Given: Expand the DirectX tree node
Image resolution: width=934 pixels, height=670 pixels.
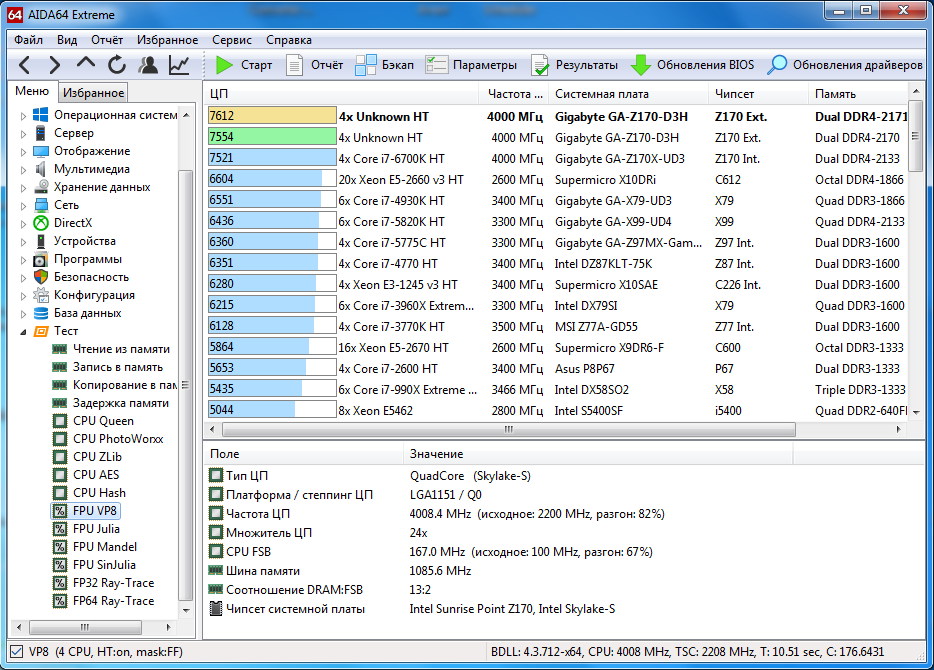Looking at the screenshot, I should [x=23, y=224].
